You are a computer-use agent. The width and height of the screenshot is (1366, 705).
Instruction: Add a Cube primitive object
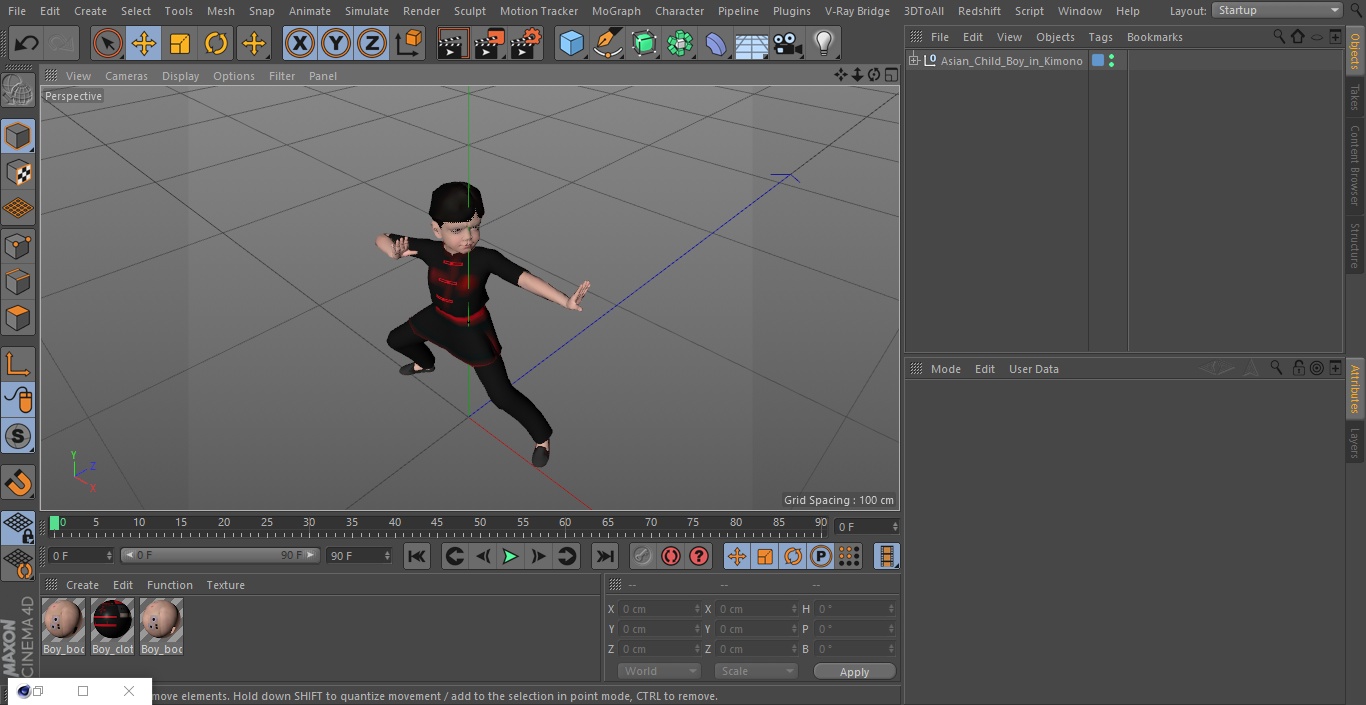coord(572,43)
